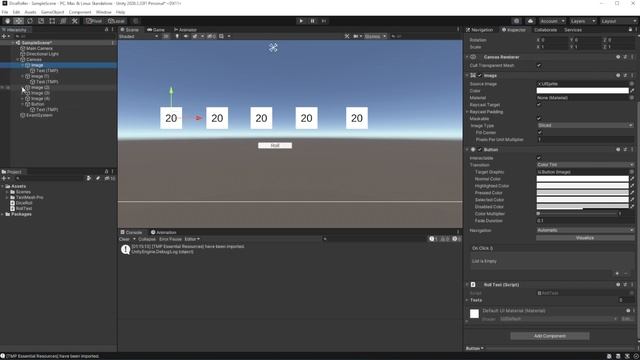The height and width of the screenshot is (360, 640).
Task: Open the Shaded draw mode dropdown
Action: pos(139,36)
